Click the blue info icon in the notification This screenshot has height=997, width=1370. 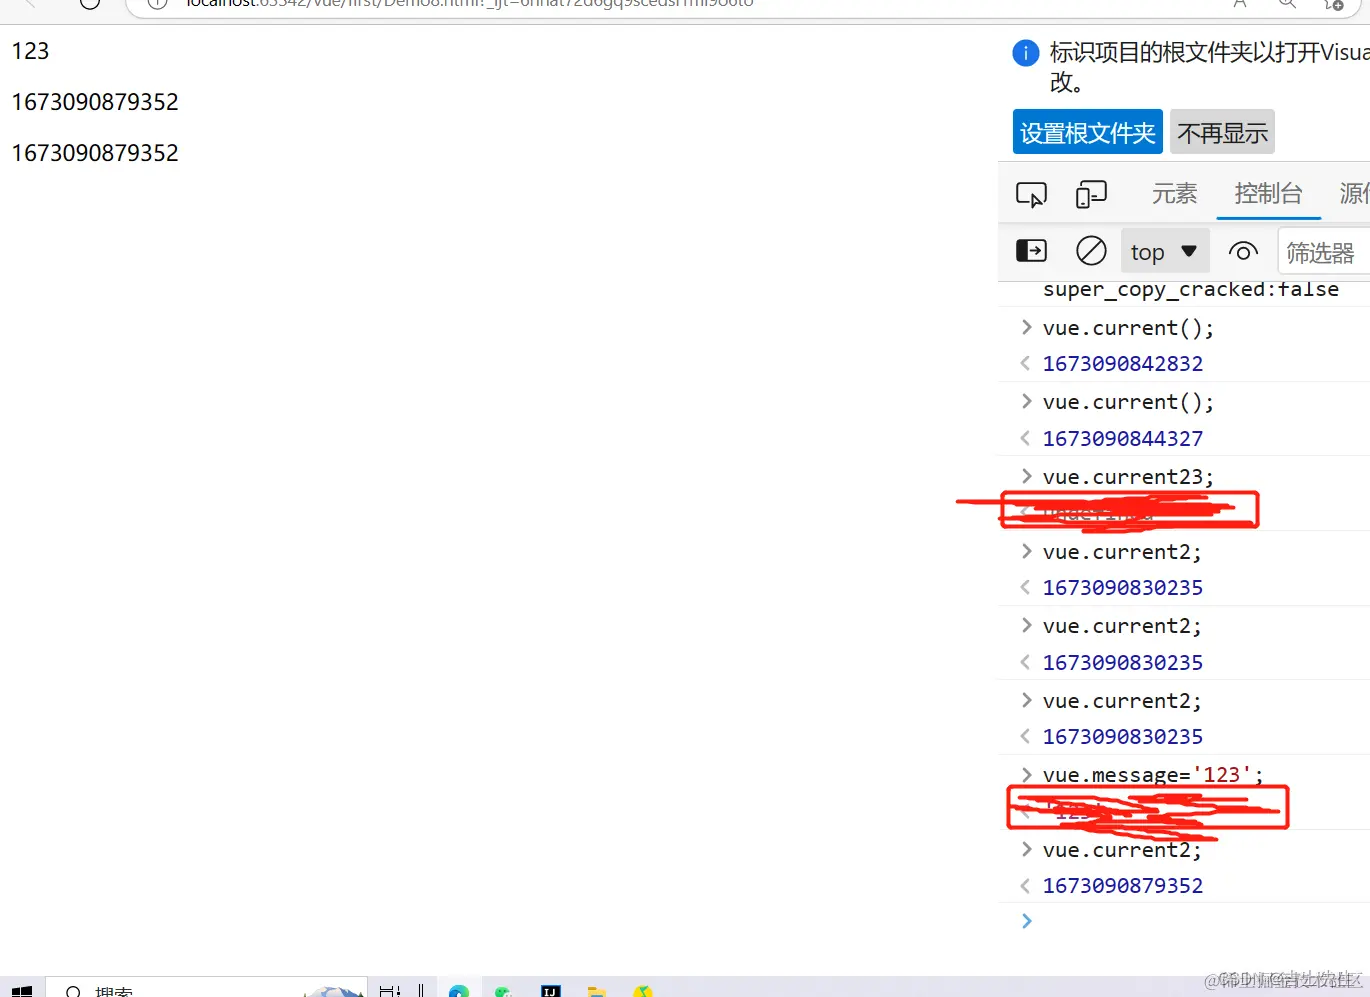[1026, 53]
